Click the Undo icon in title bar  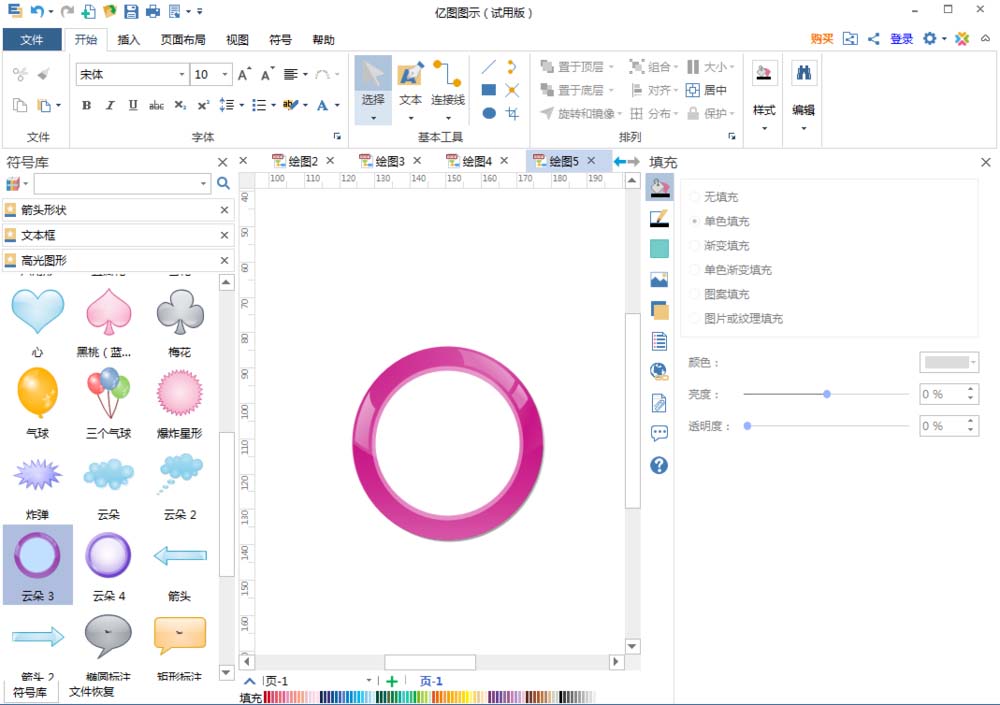click(x=37, y=11)
